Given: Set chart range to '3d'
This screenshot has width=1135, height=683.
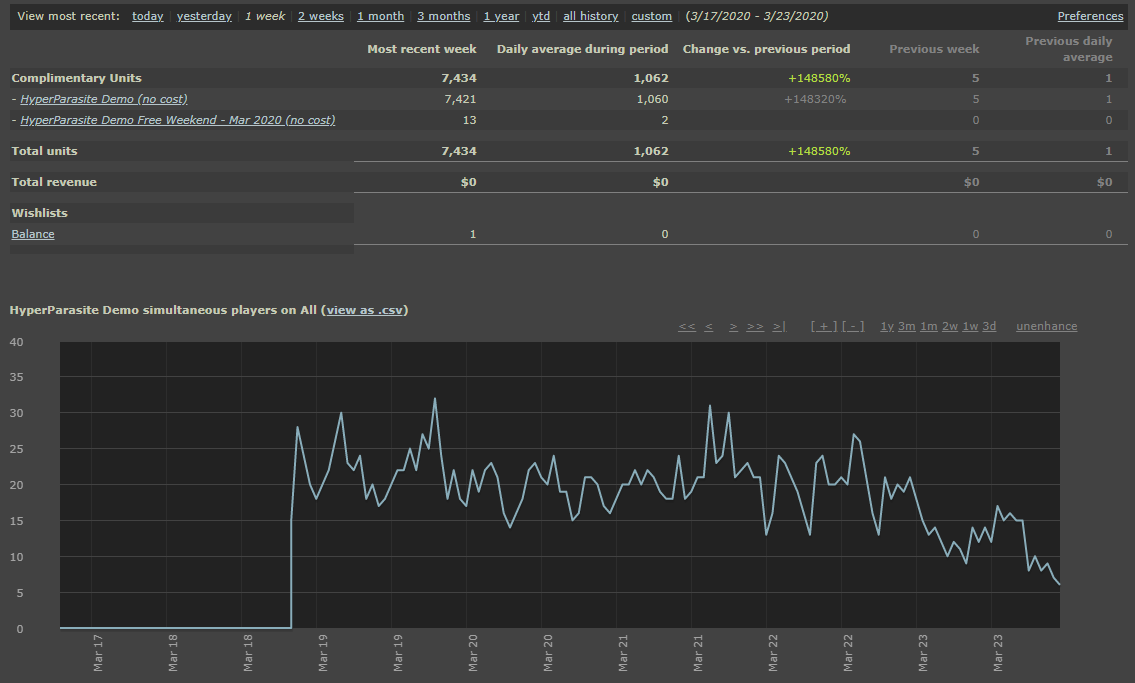Looking at the screenshot, I should (x=990, y=326).
